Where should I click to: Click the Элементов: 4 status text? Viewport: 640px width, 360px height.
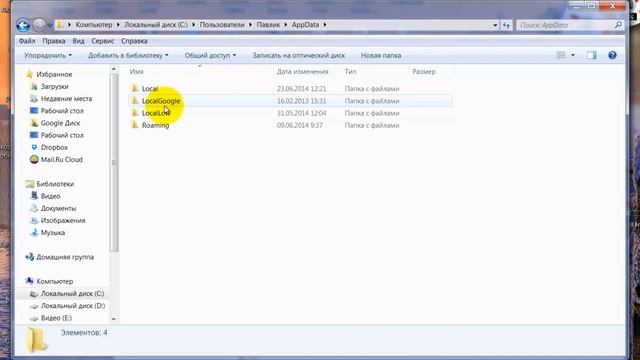(x=84, y=333)
